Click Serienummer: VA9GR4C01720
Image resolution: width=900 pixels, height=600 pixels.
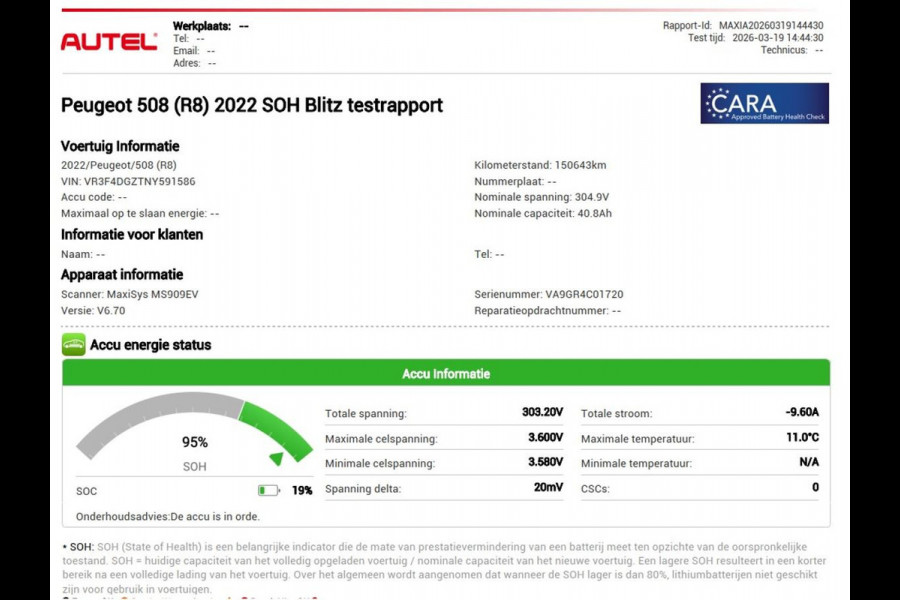pyautogui.click(x=548, y=295)
